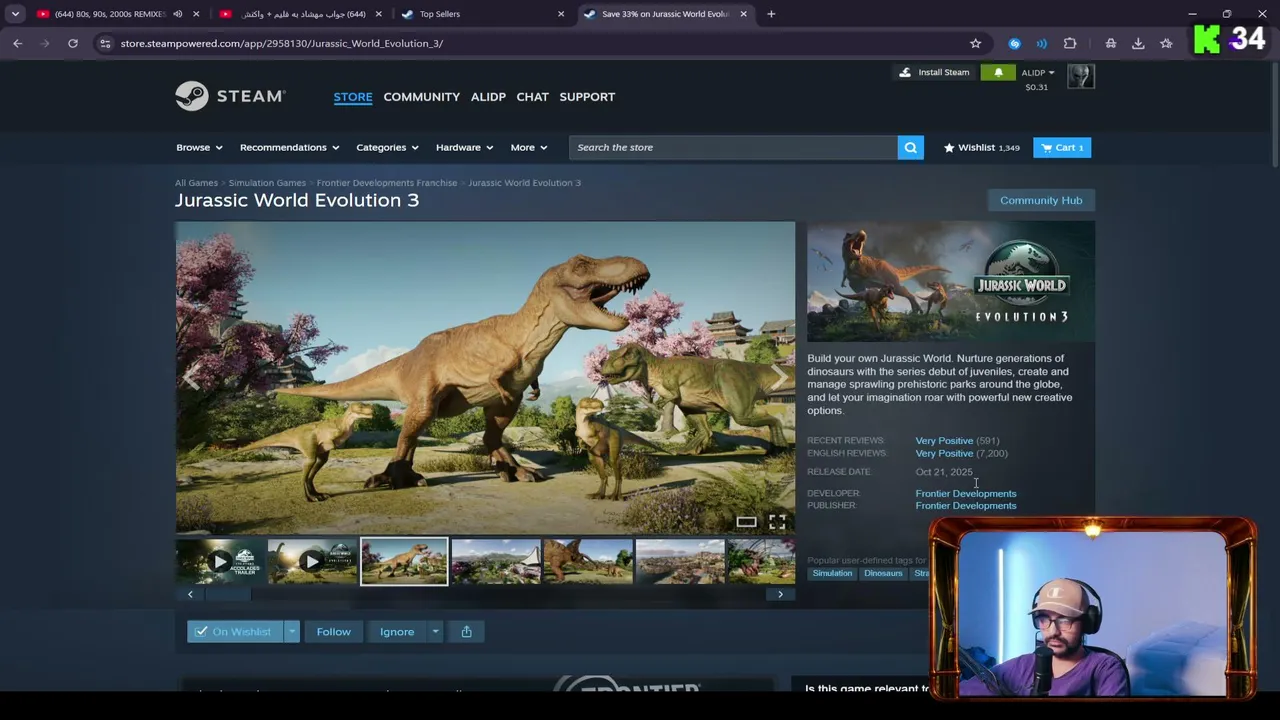
Task: Play the second video thumbnail
Action: click(312, 561)
